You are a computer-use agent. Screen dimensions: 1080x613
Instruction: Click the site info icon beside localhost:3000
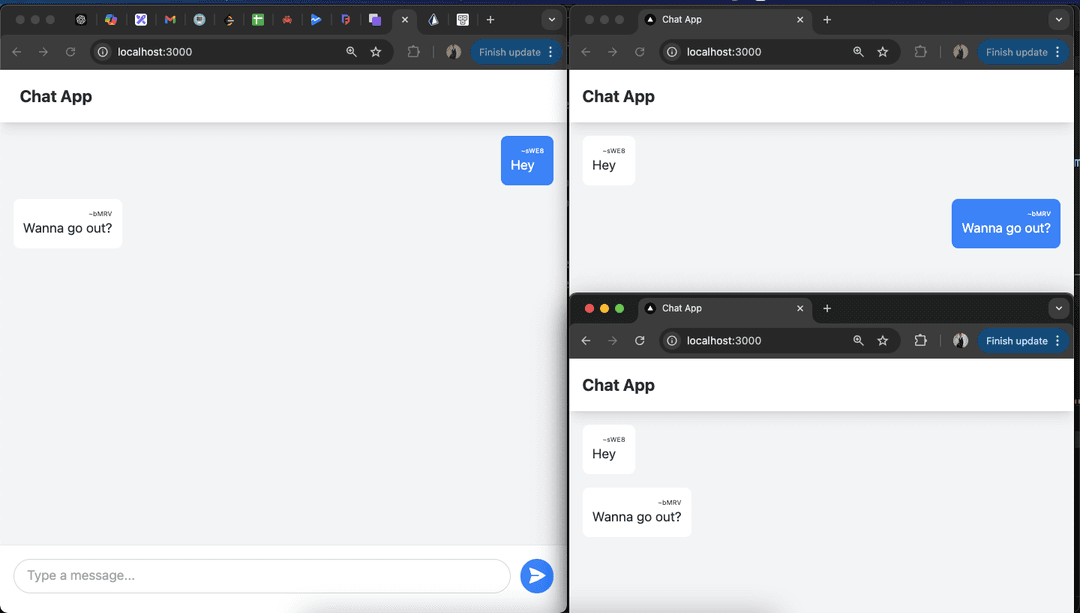[x=100, y=51]
